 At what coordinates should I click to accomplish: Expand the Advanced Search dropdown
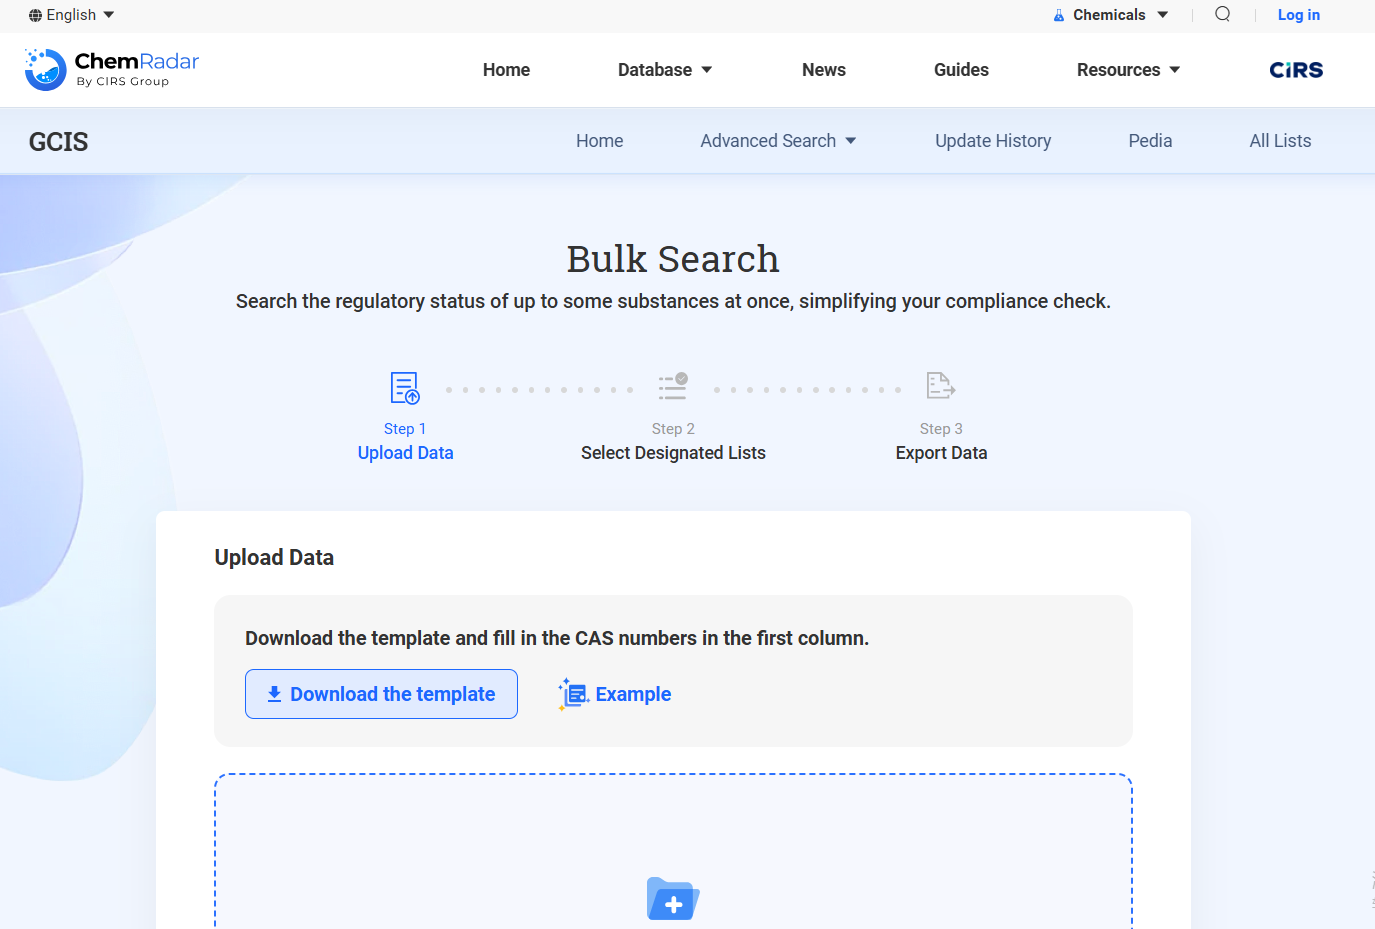[778, 141]
